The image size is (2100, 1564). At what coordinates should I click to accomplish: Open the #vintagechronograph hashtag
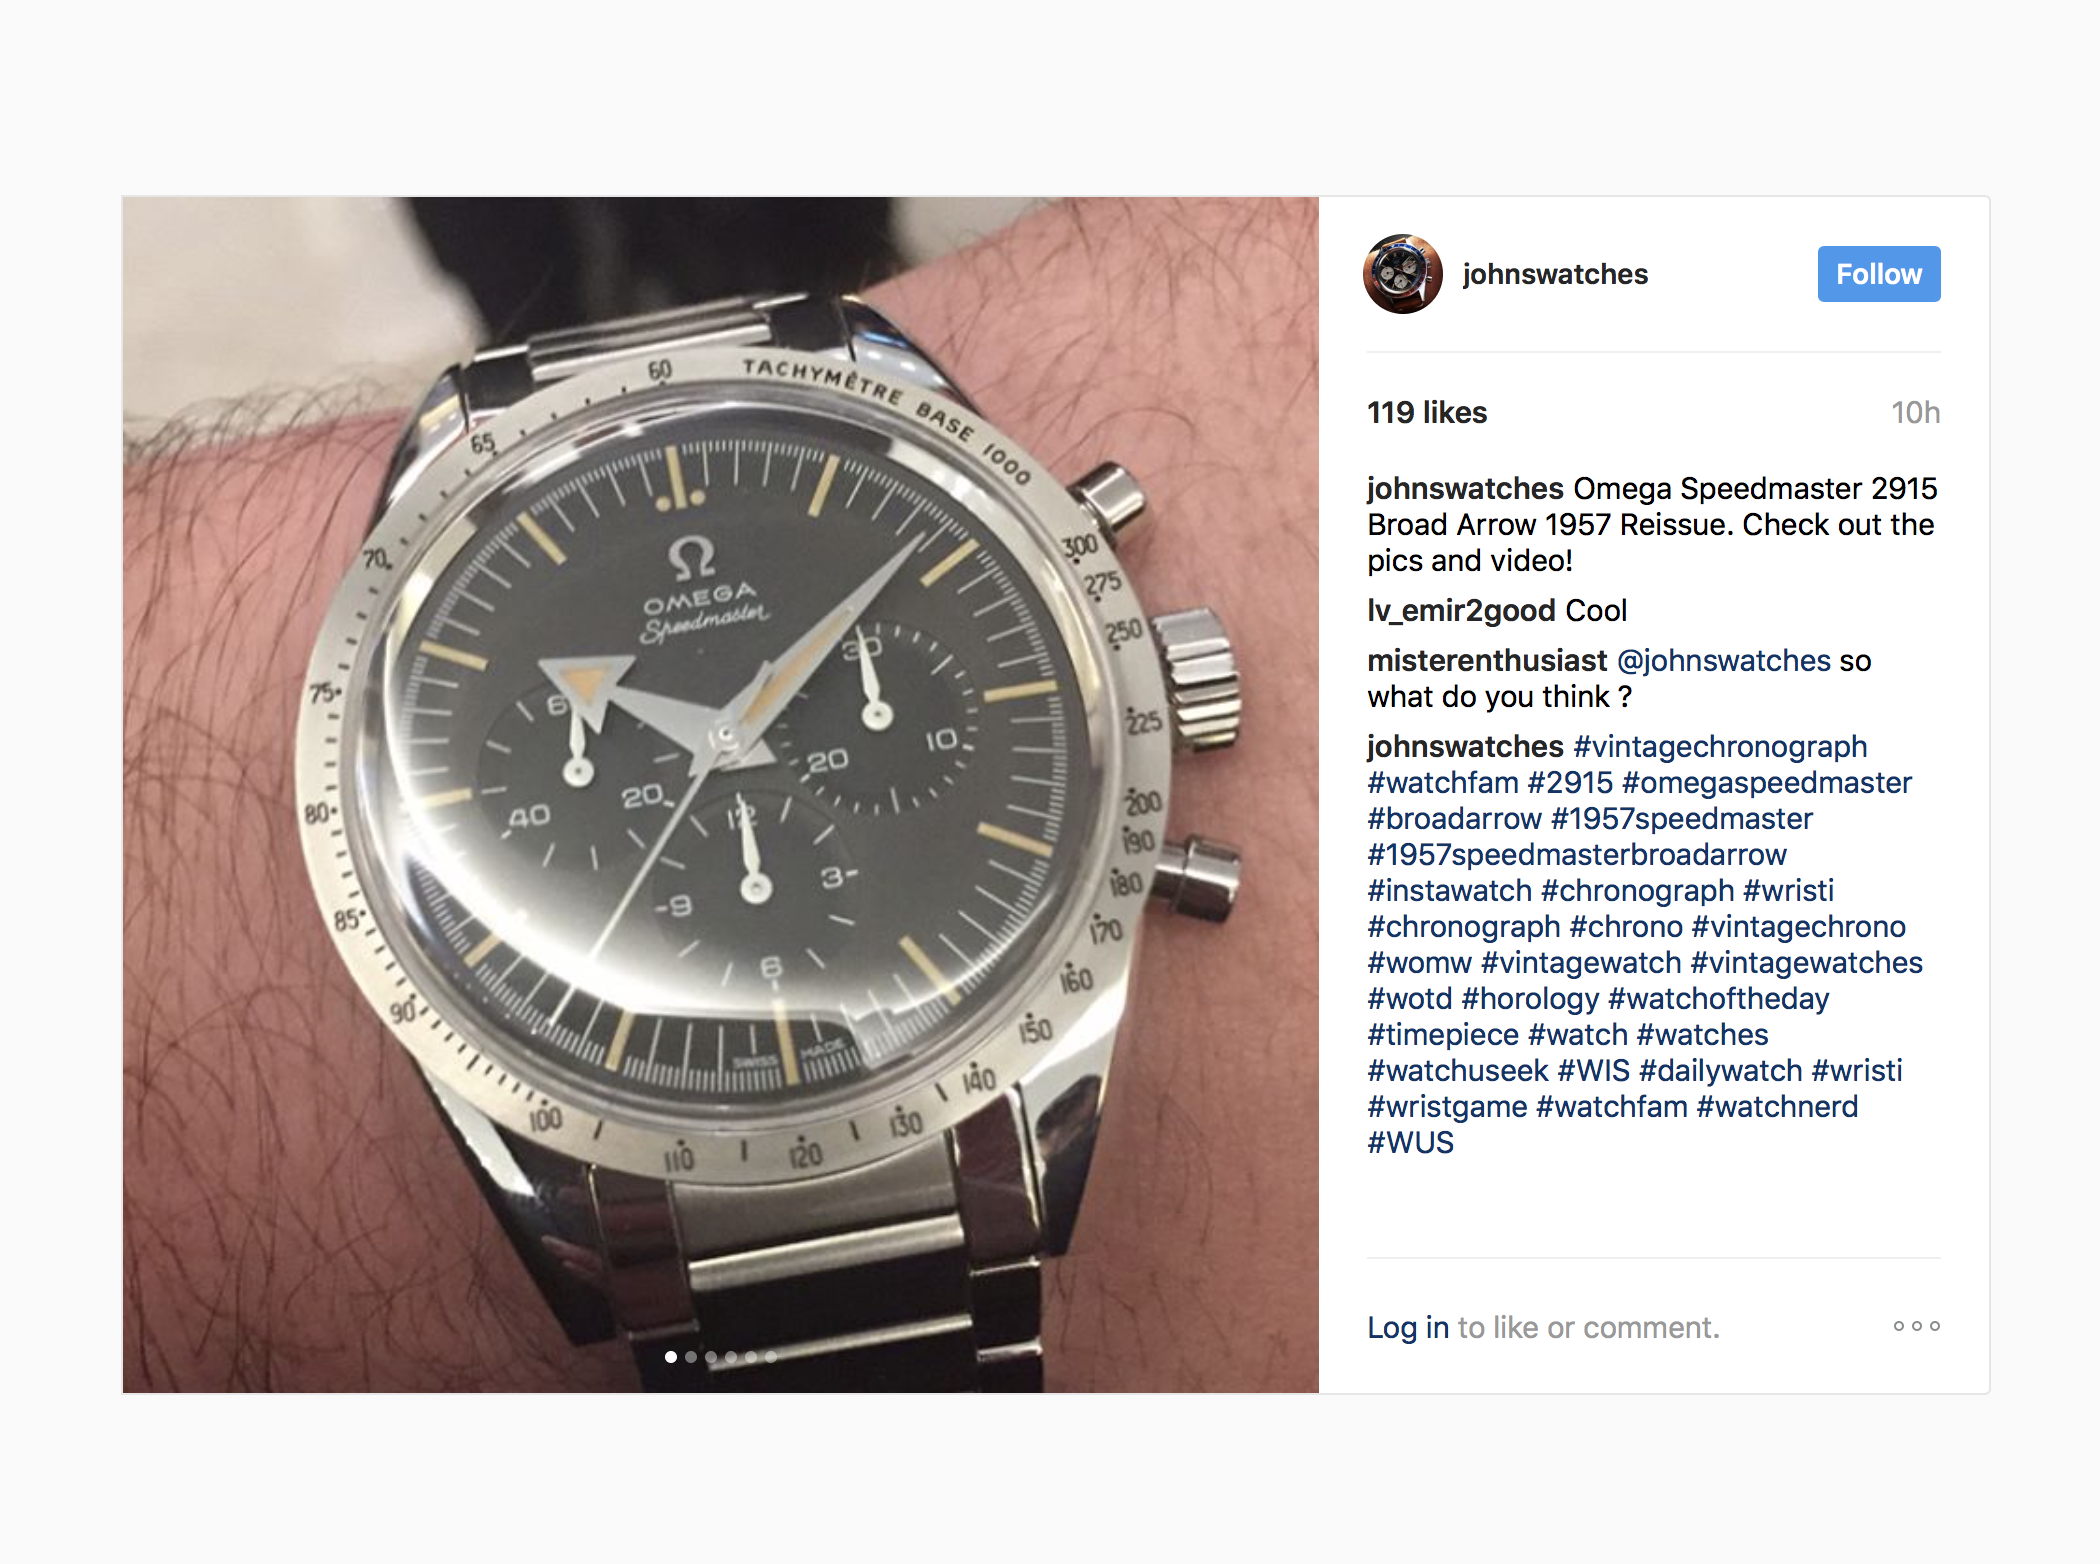click(1720, 746)
